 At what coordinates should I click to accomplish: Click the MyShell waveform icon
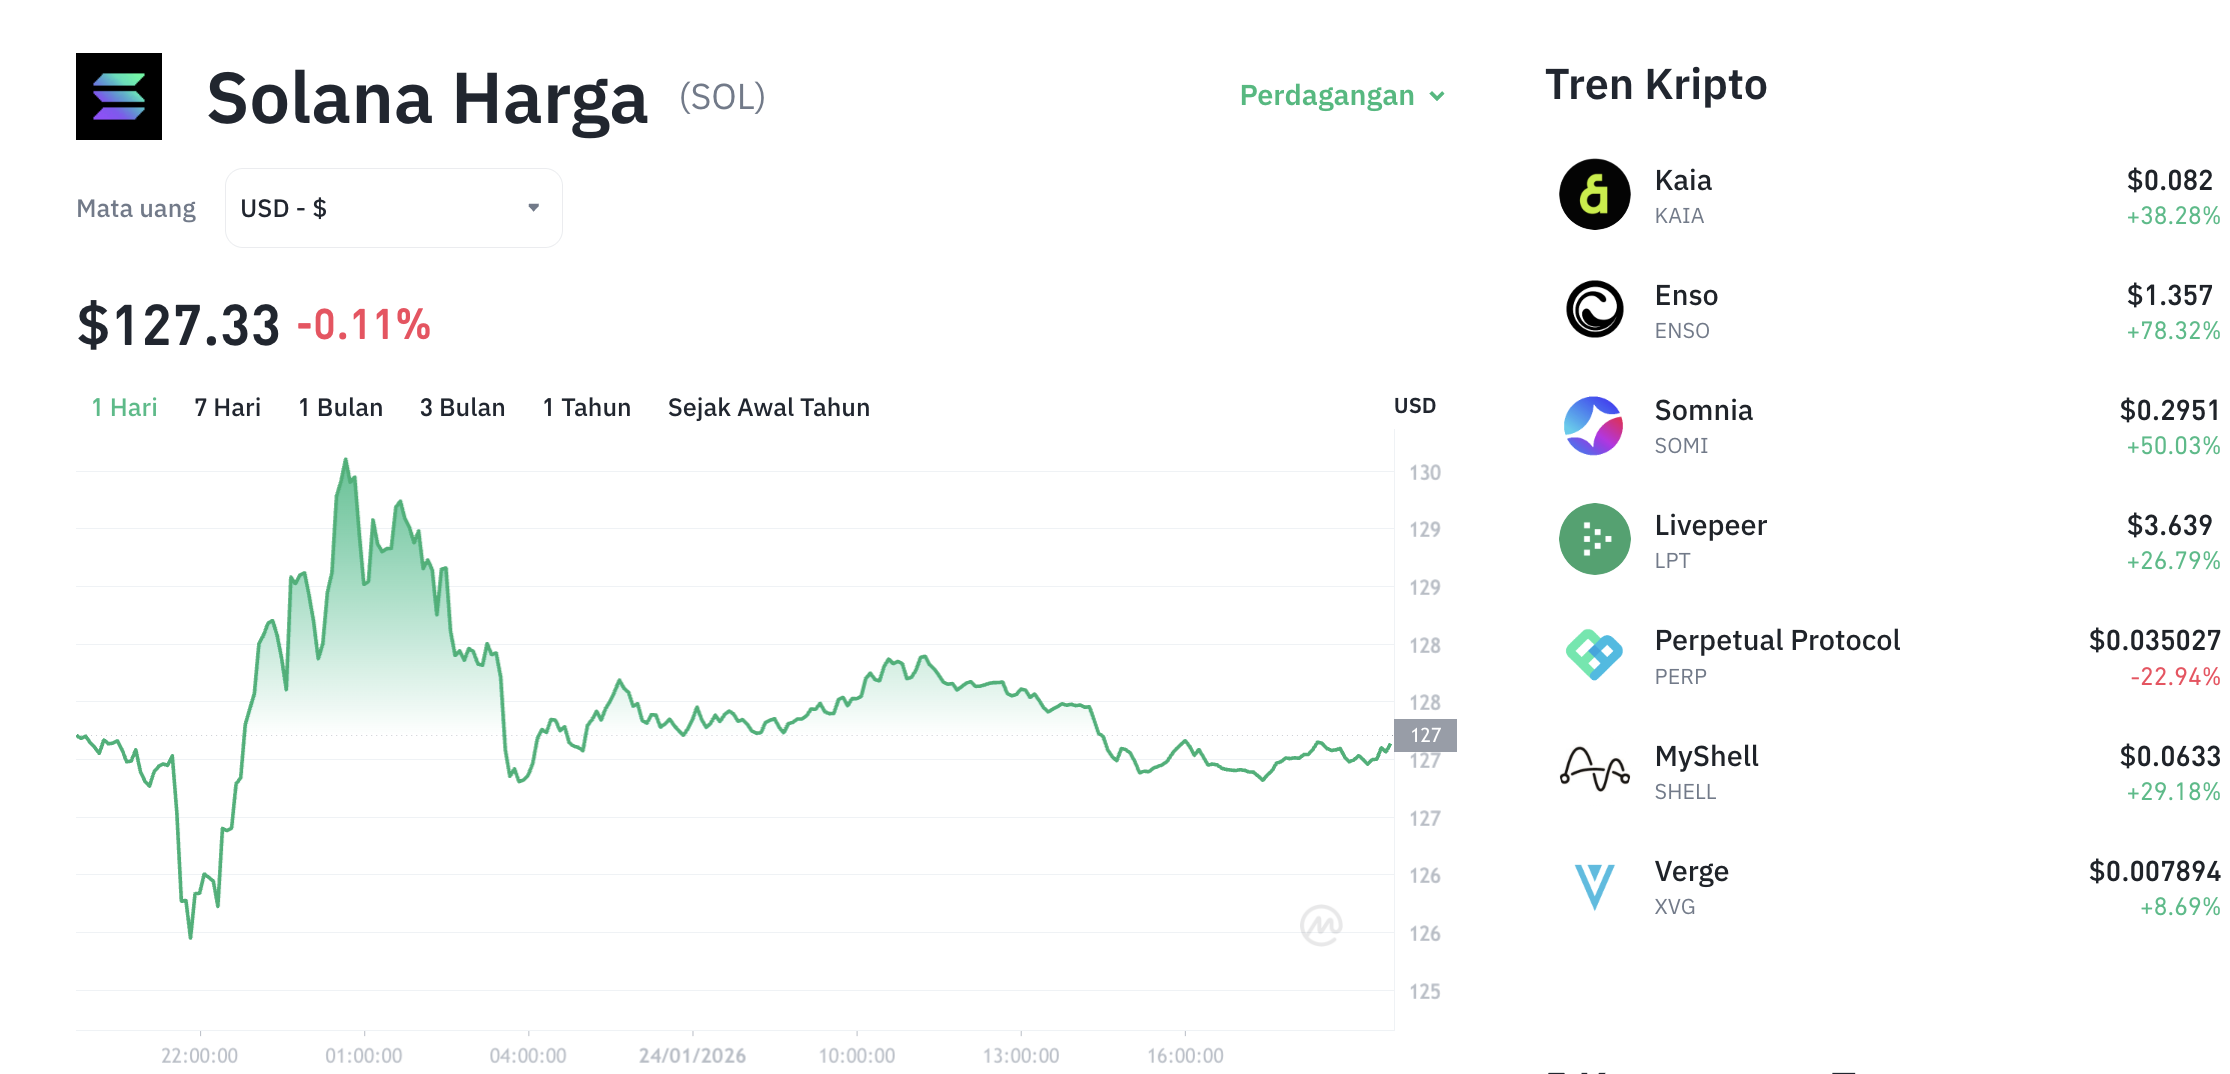tap(1593, 770)
